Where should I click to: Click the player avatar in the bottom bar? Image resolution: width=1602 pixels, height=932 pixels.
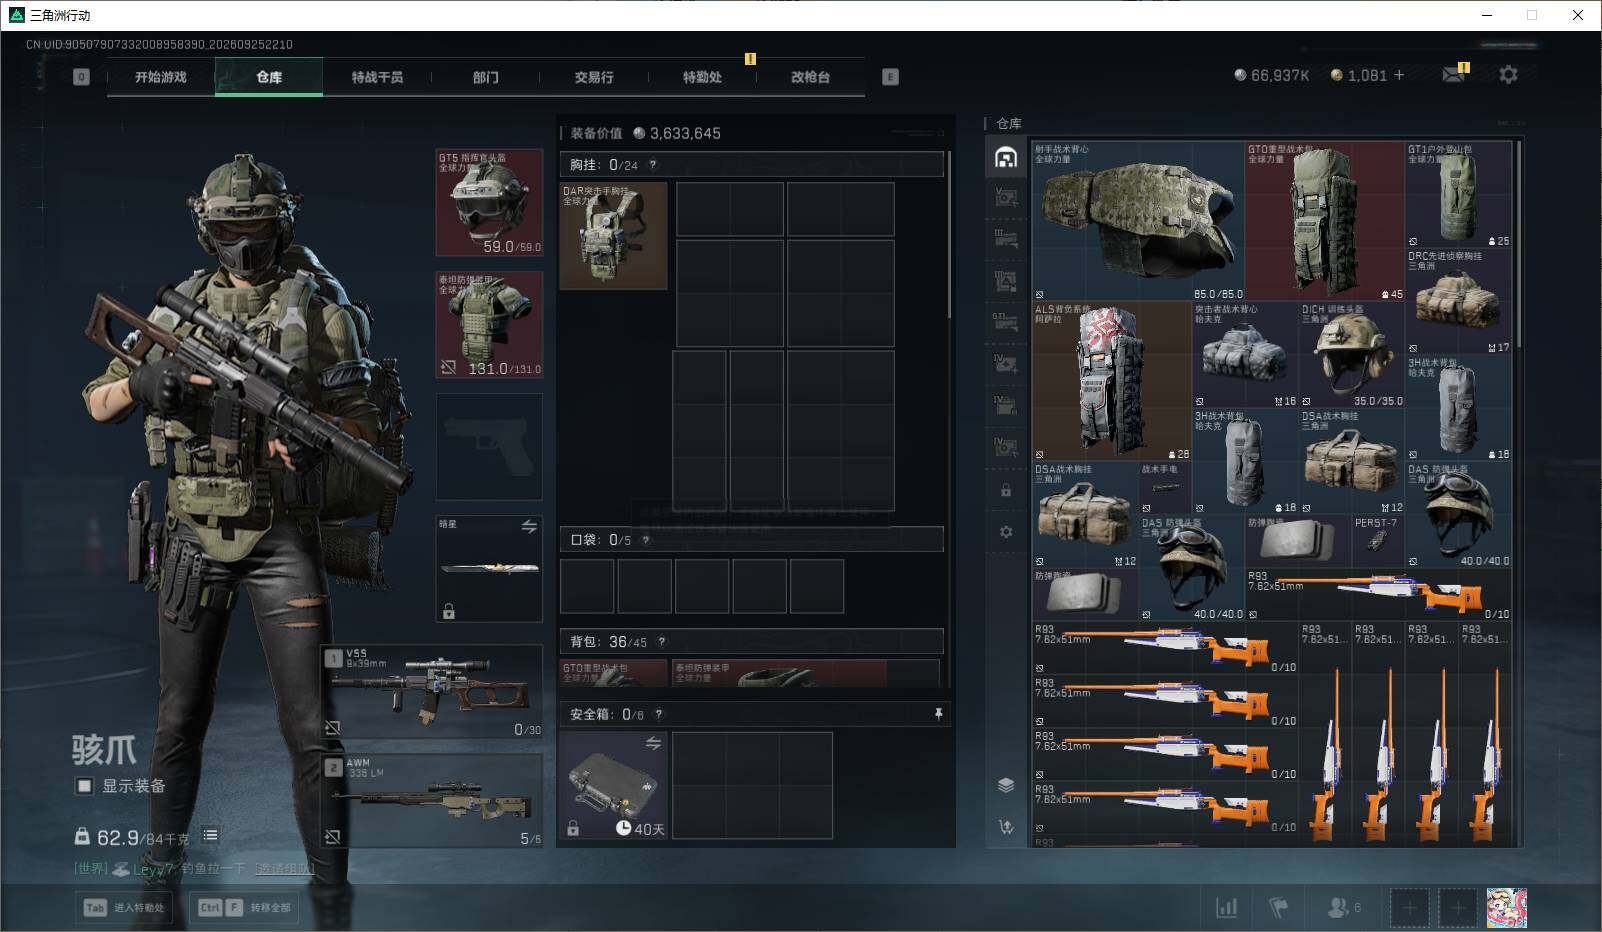tap(1506, 908)
